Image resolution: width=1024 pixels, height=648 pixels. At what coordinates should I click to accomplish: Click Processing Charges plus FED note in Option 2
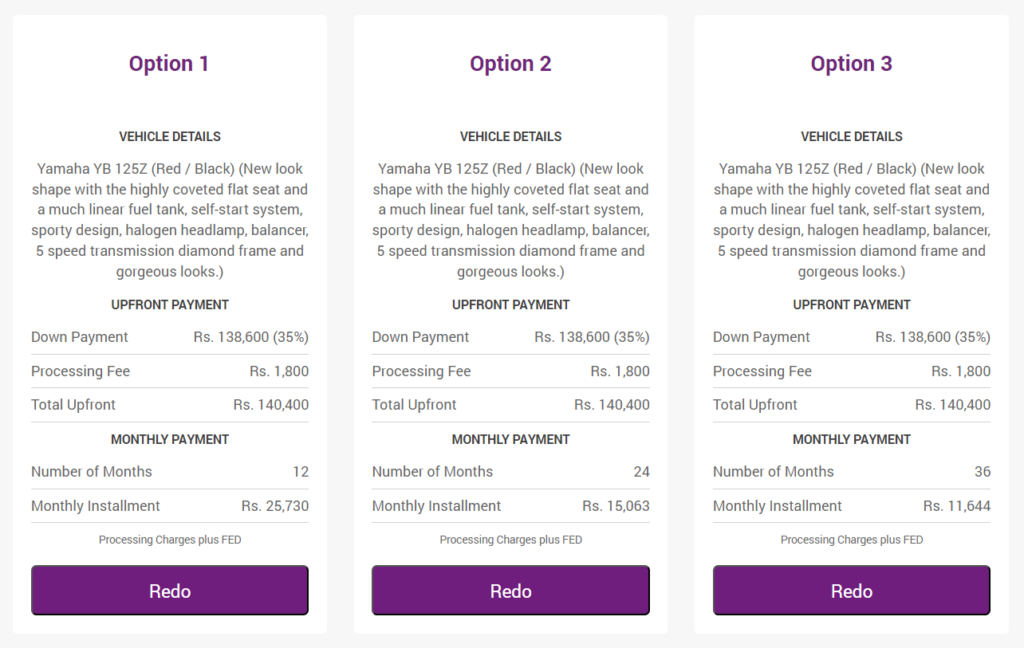click(x=511, y=540)
